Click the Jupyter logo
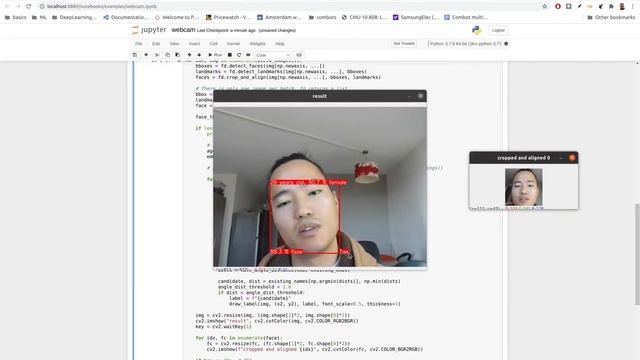 (x=149, y=30)
